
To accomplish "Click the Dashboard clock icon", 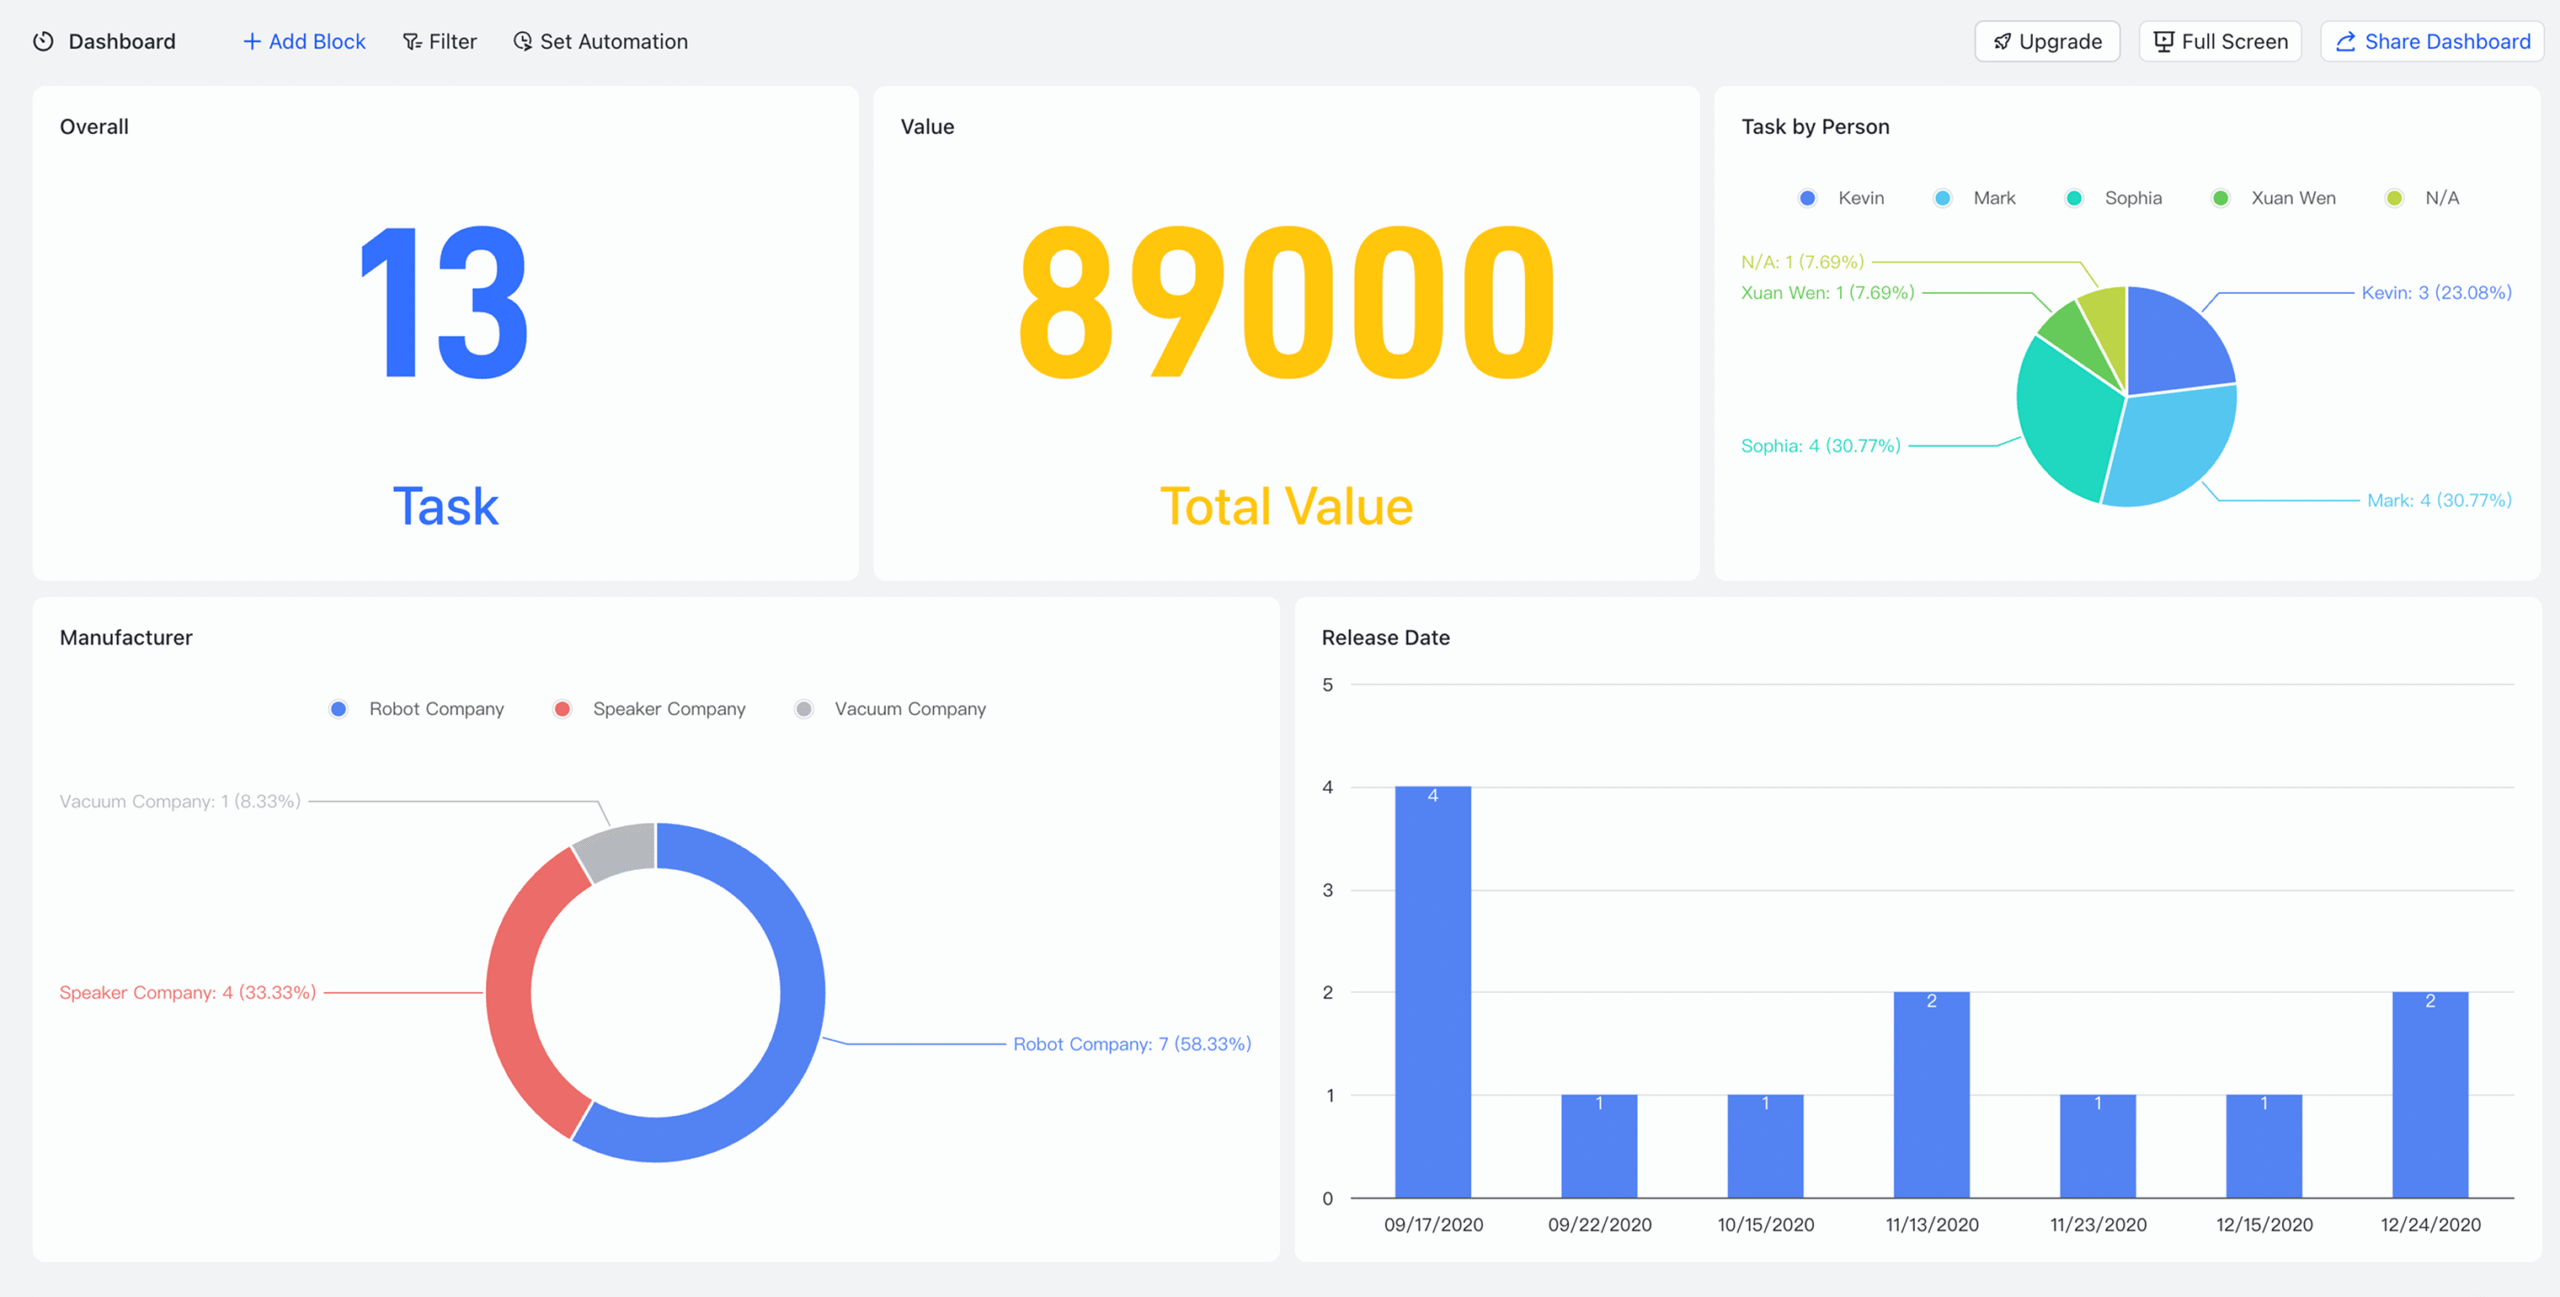I will click(43, 41).
